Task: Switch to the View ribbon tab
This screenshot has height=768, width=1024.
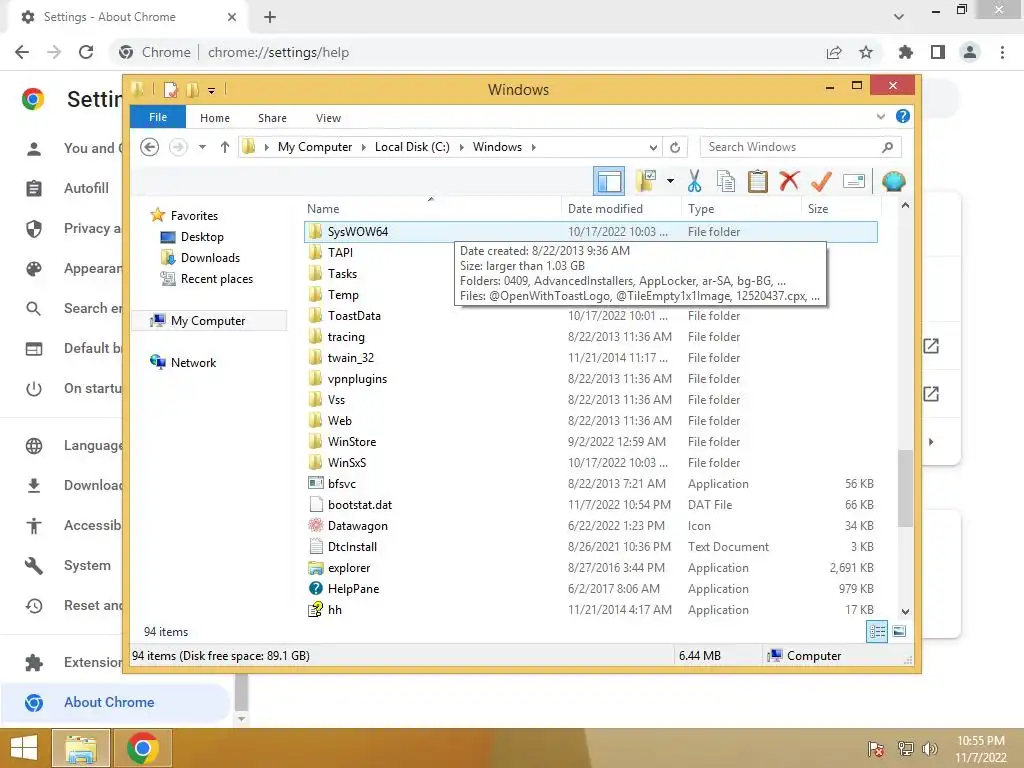Action: coord(328,118)
